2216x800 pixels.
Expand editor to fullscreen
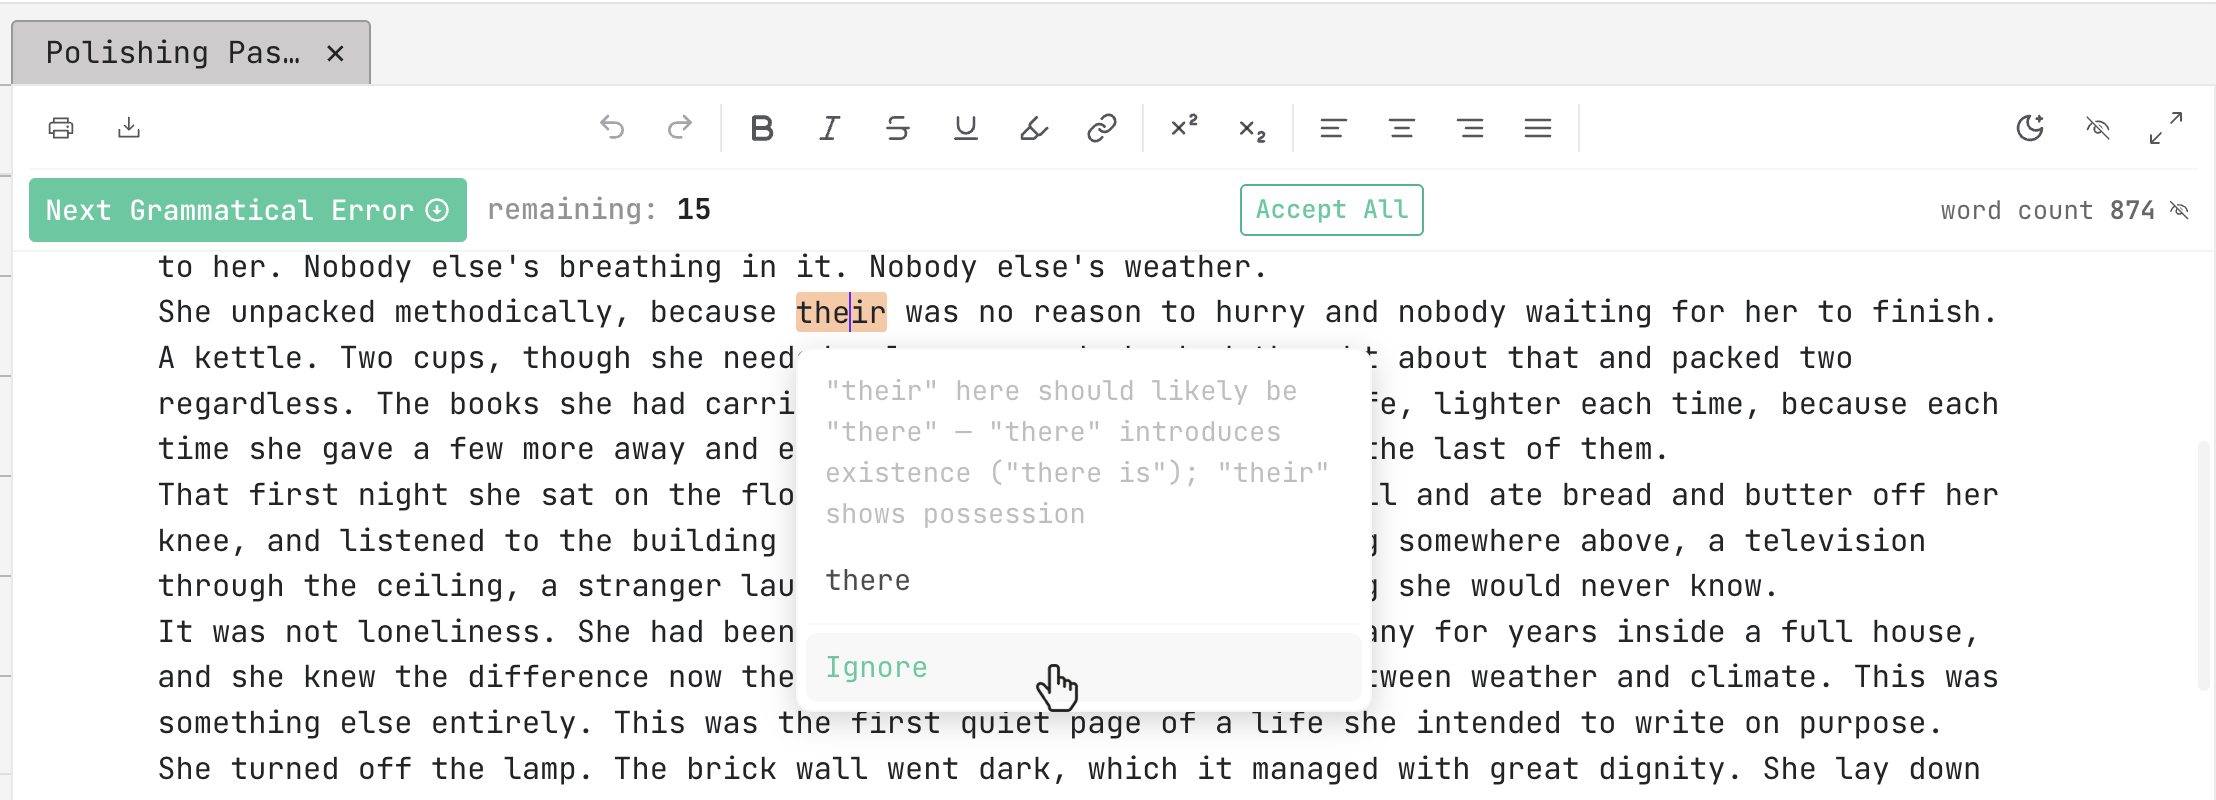tap(2166, 128)
